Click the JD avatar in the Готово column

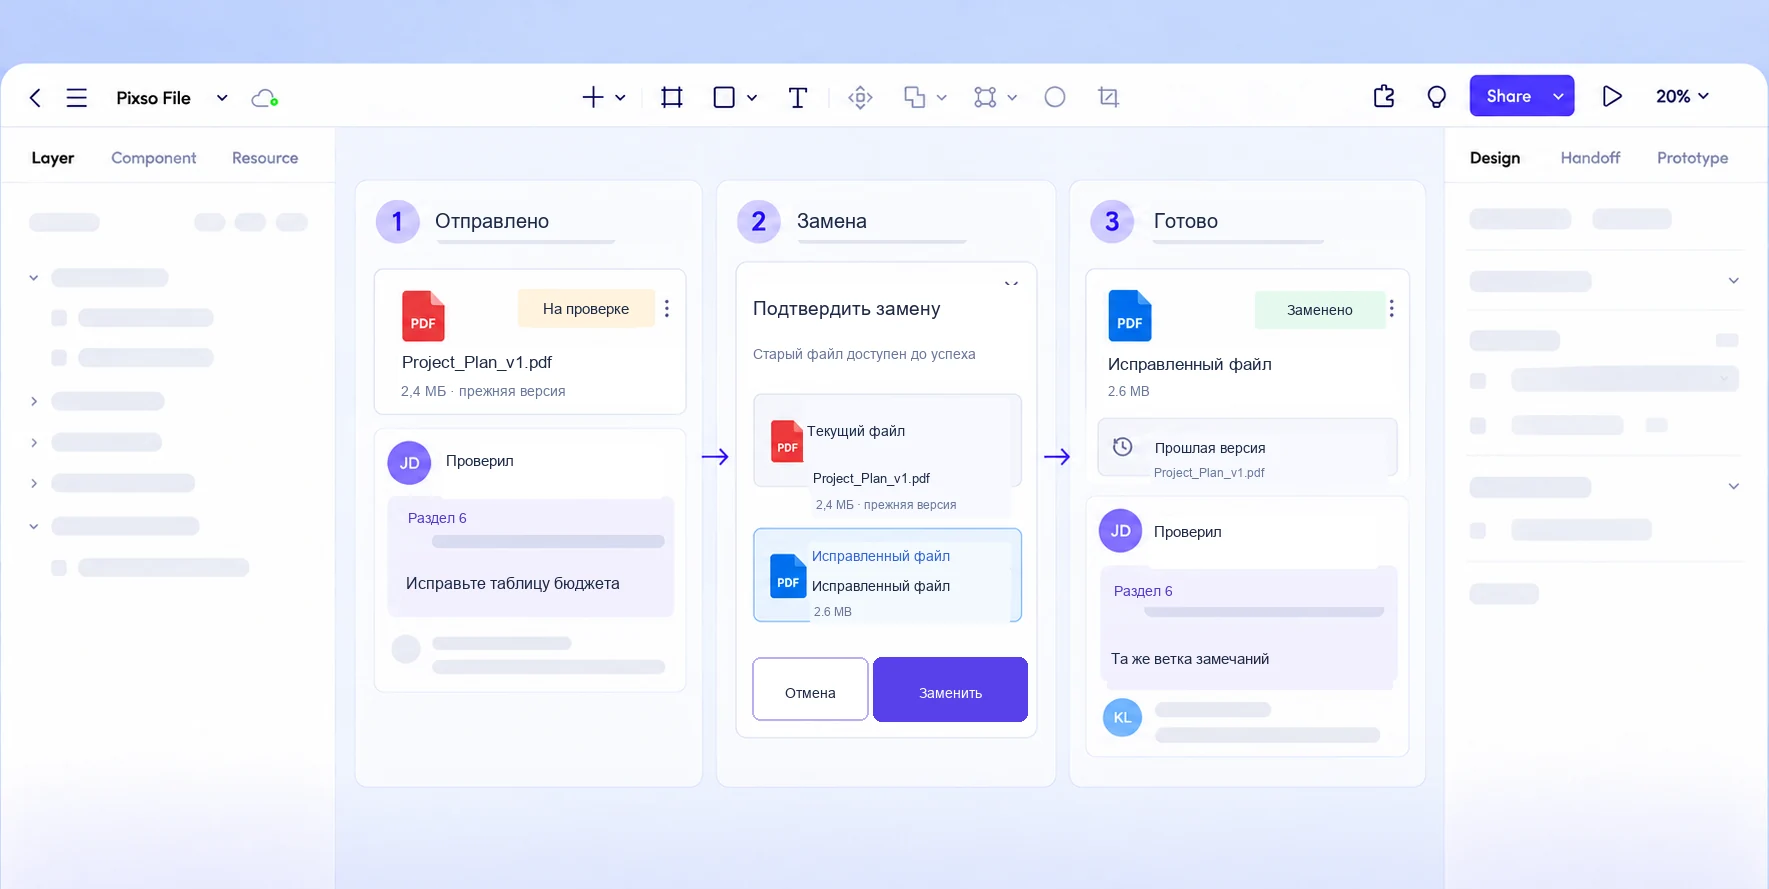(1120, 531)
